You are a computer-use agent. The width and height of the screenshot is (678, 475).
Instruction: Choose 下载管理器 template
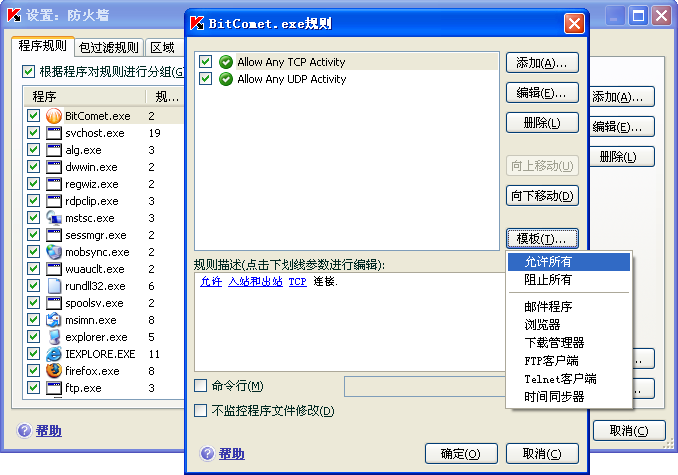click(569, 343)
